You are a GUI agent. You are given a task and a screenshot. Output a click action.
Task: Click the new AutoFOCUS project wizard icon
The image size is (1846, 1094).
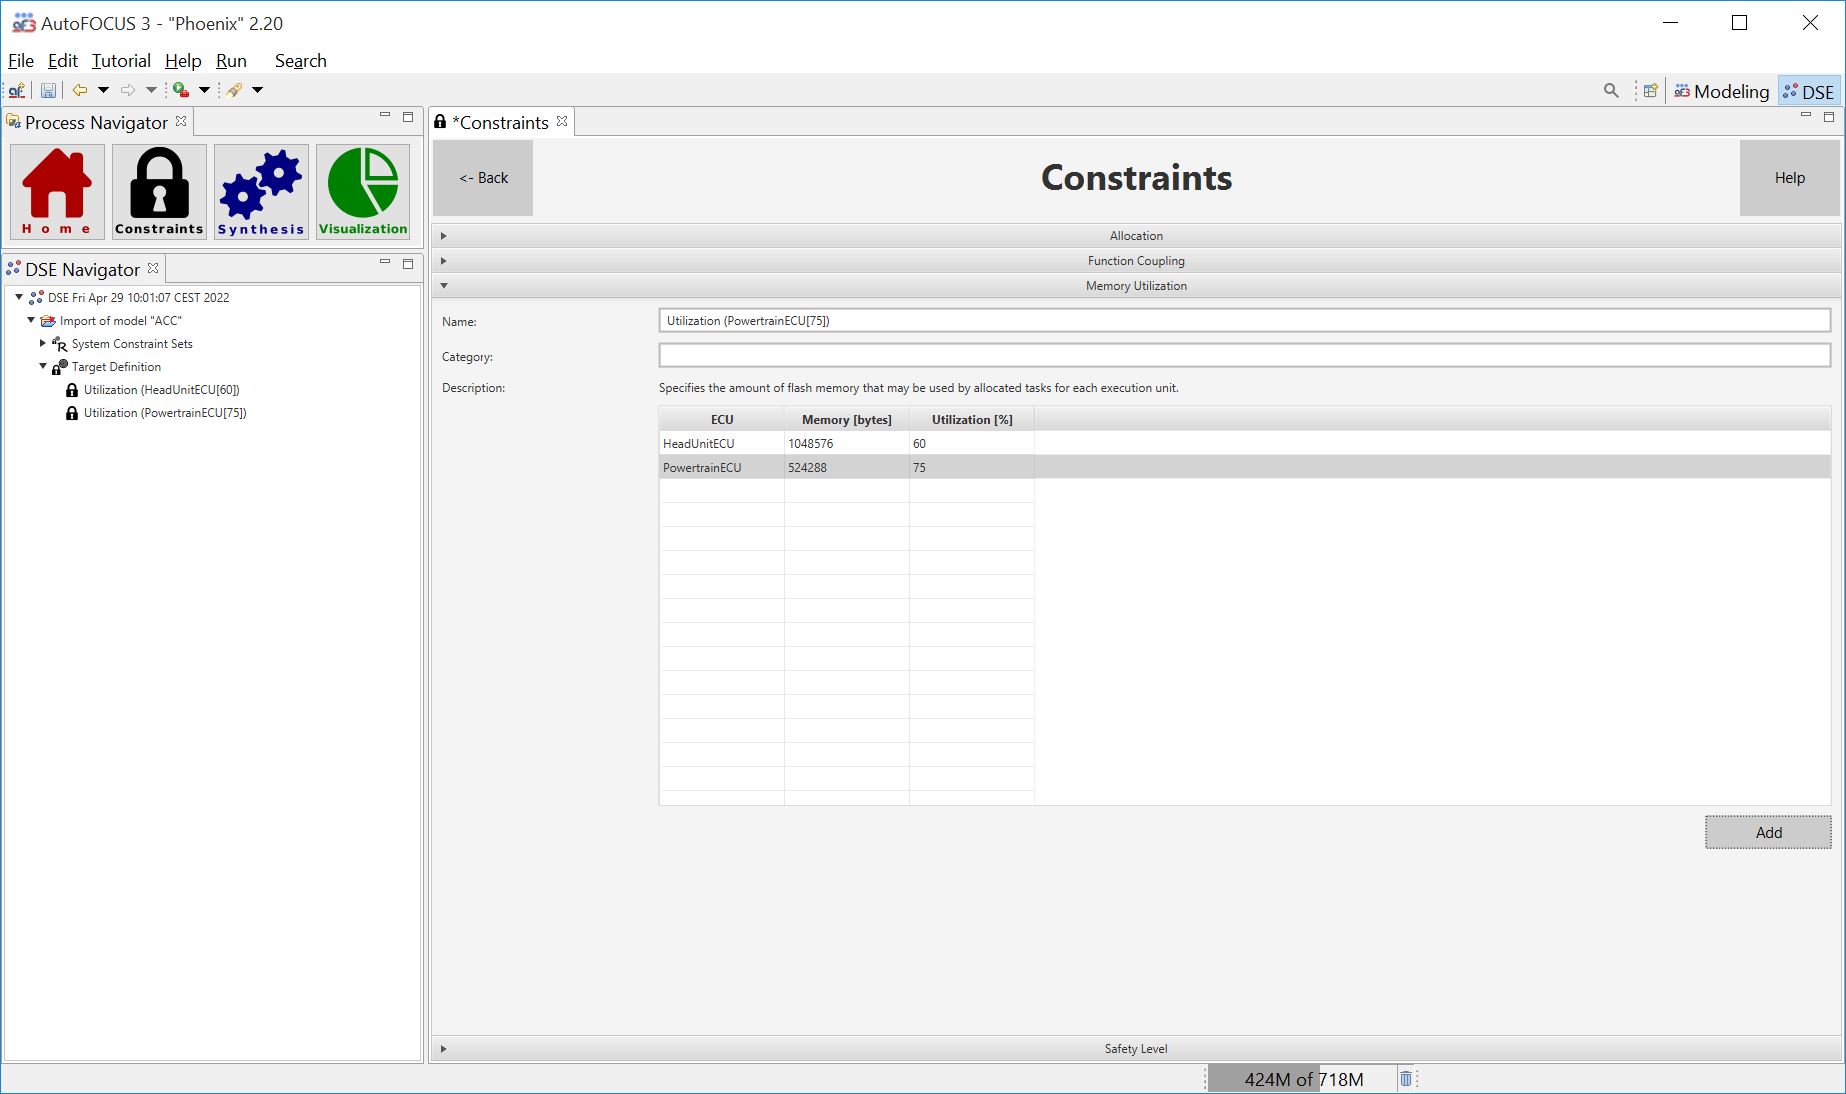(x=17, y=90)
